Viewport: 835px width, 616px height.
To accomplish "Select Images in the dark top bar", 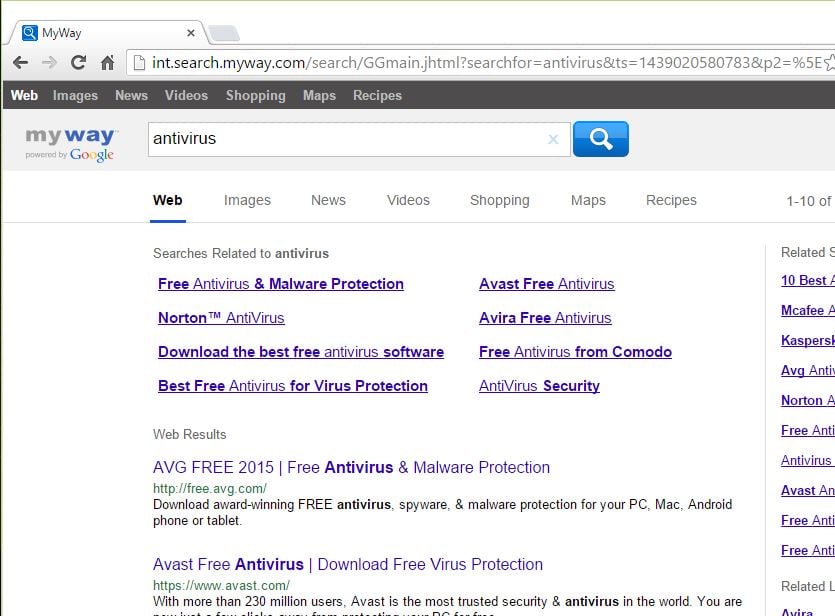I will [x=75, y=96].
